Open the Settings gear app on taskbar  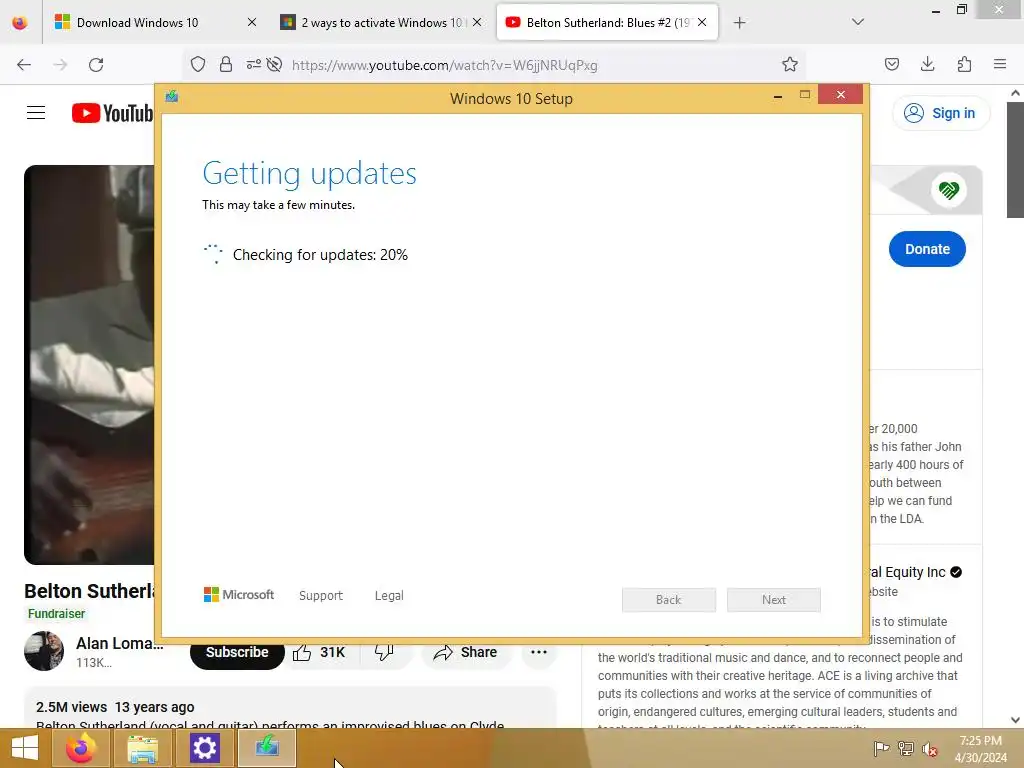pos(204,748)
